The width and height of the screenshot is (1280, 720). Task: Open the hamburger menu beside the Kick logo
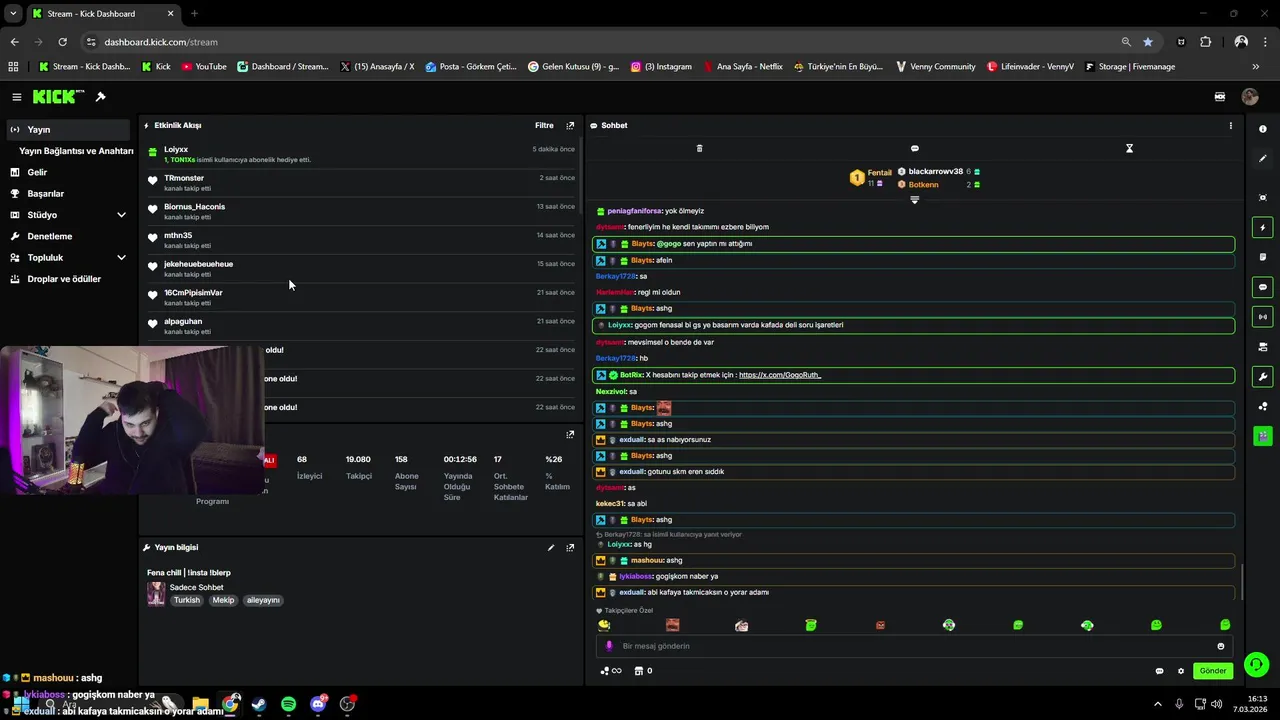pyautogui.click(x=17, y=97)
